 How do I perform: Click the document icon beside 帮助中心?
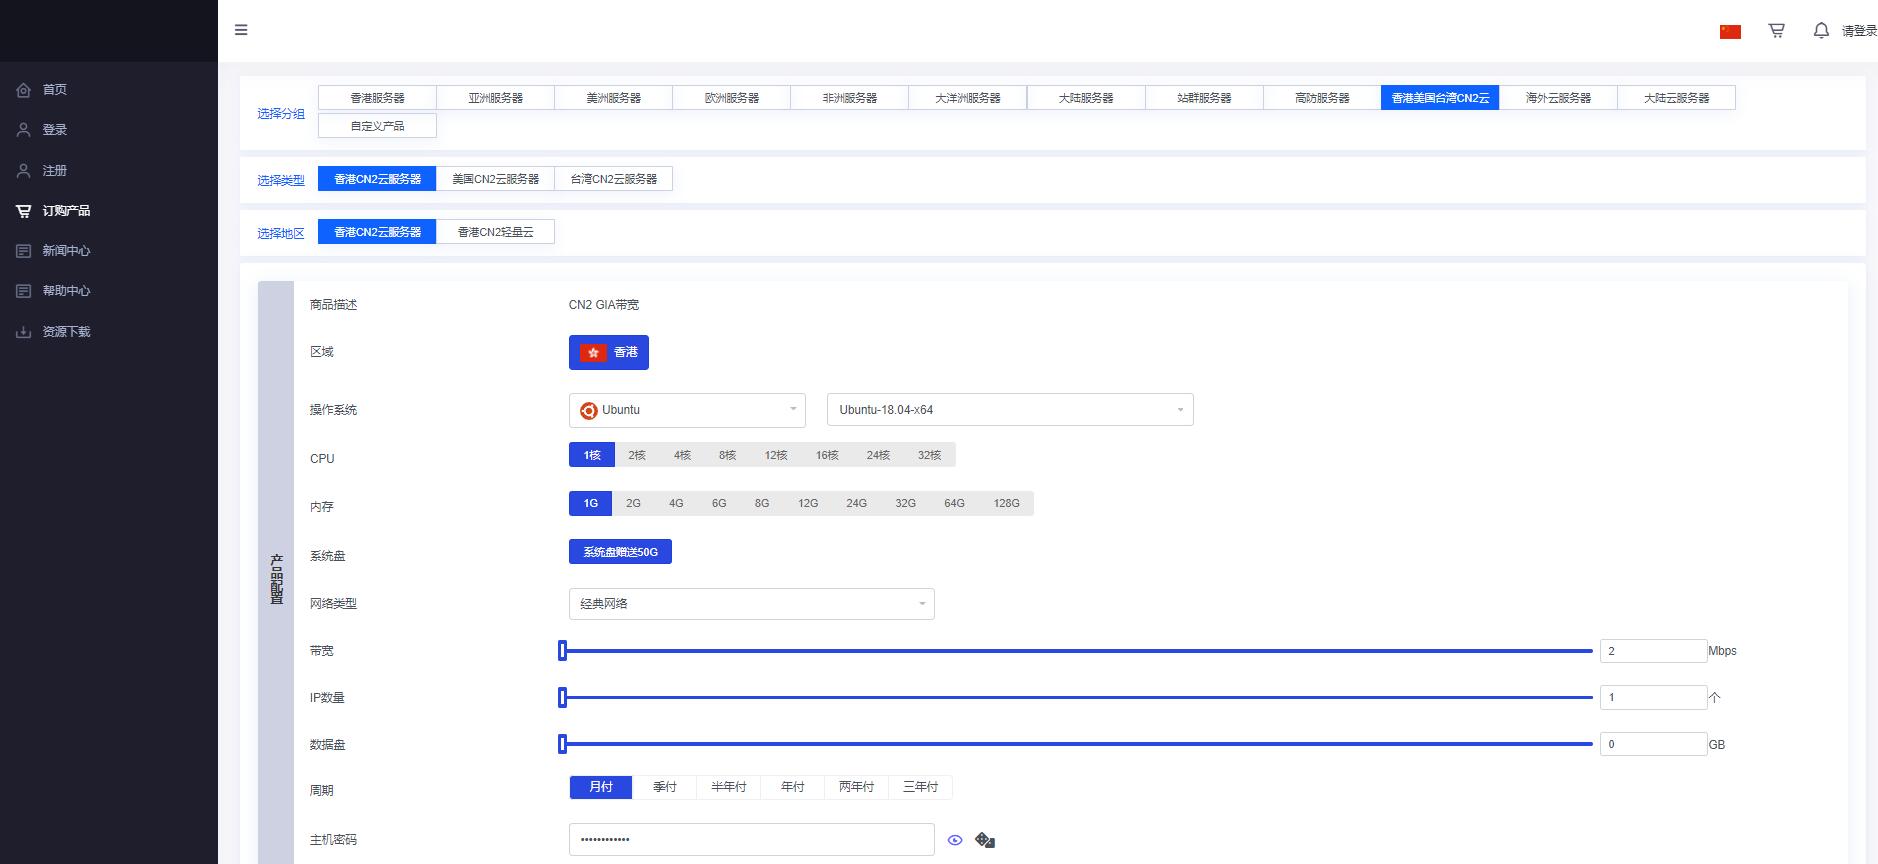click(24, 291)
